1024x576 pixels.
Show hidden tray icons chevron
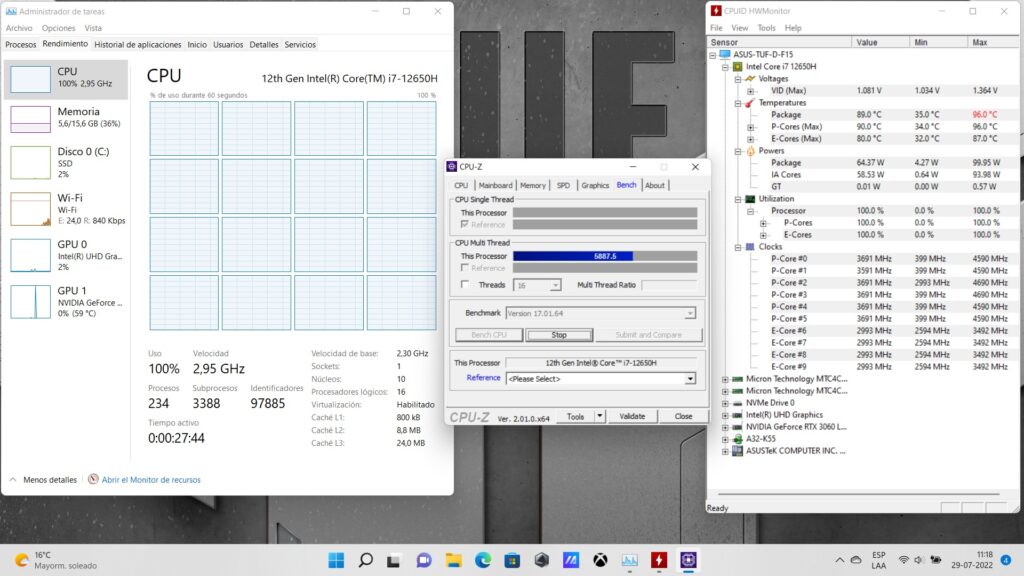click(840, 560)
